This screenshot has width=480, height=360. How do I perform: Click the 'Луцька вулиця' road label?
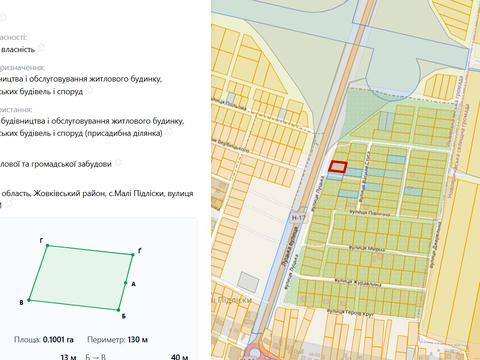click(x=290, y=247)
